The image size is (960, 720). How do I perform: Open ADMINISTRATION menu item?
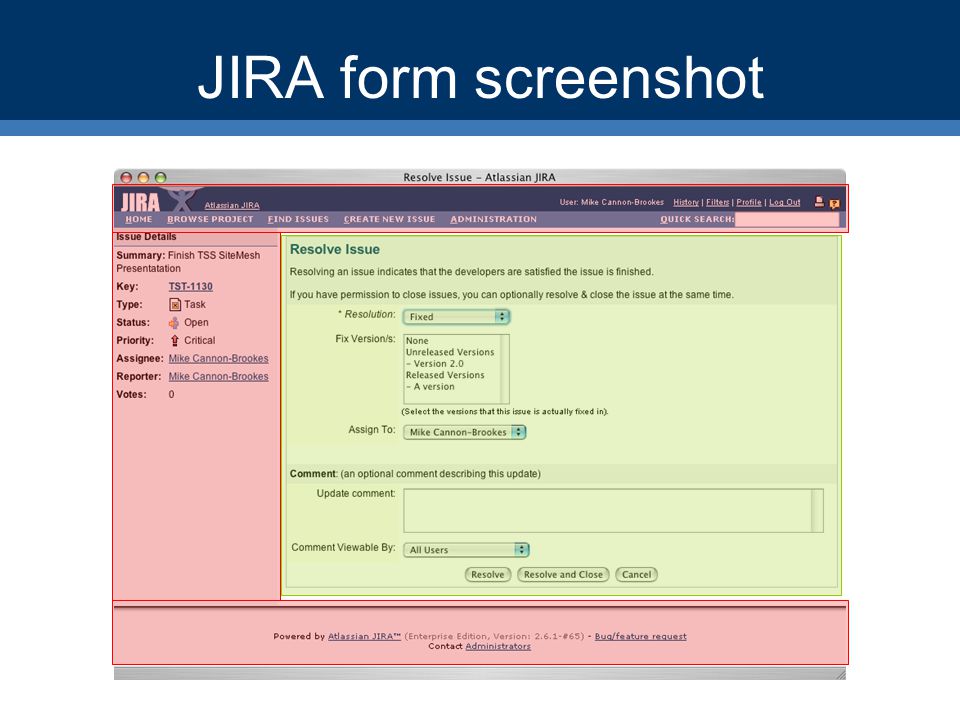[x=493, y=219]
